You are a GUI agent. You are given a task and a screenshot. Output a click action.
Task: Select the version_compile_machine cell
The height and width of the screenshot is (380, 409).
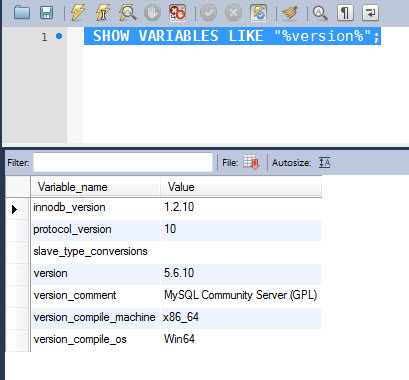pos(96,318)
